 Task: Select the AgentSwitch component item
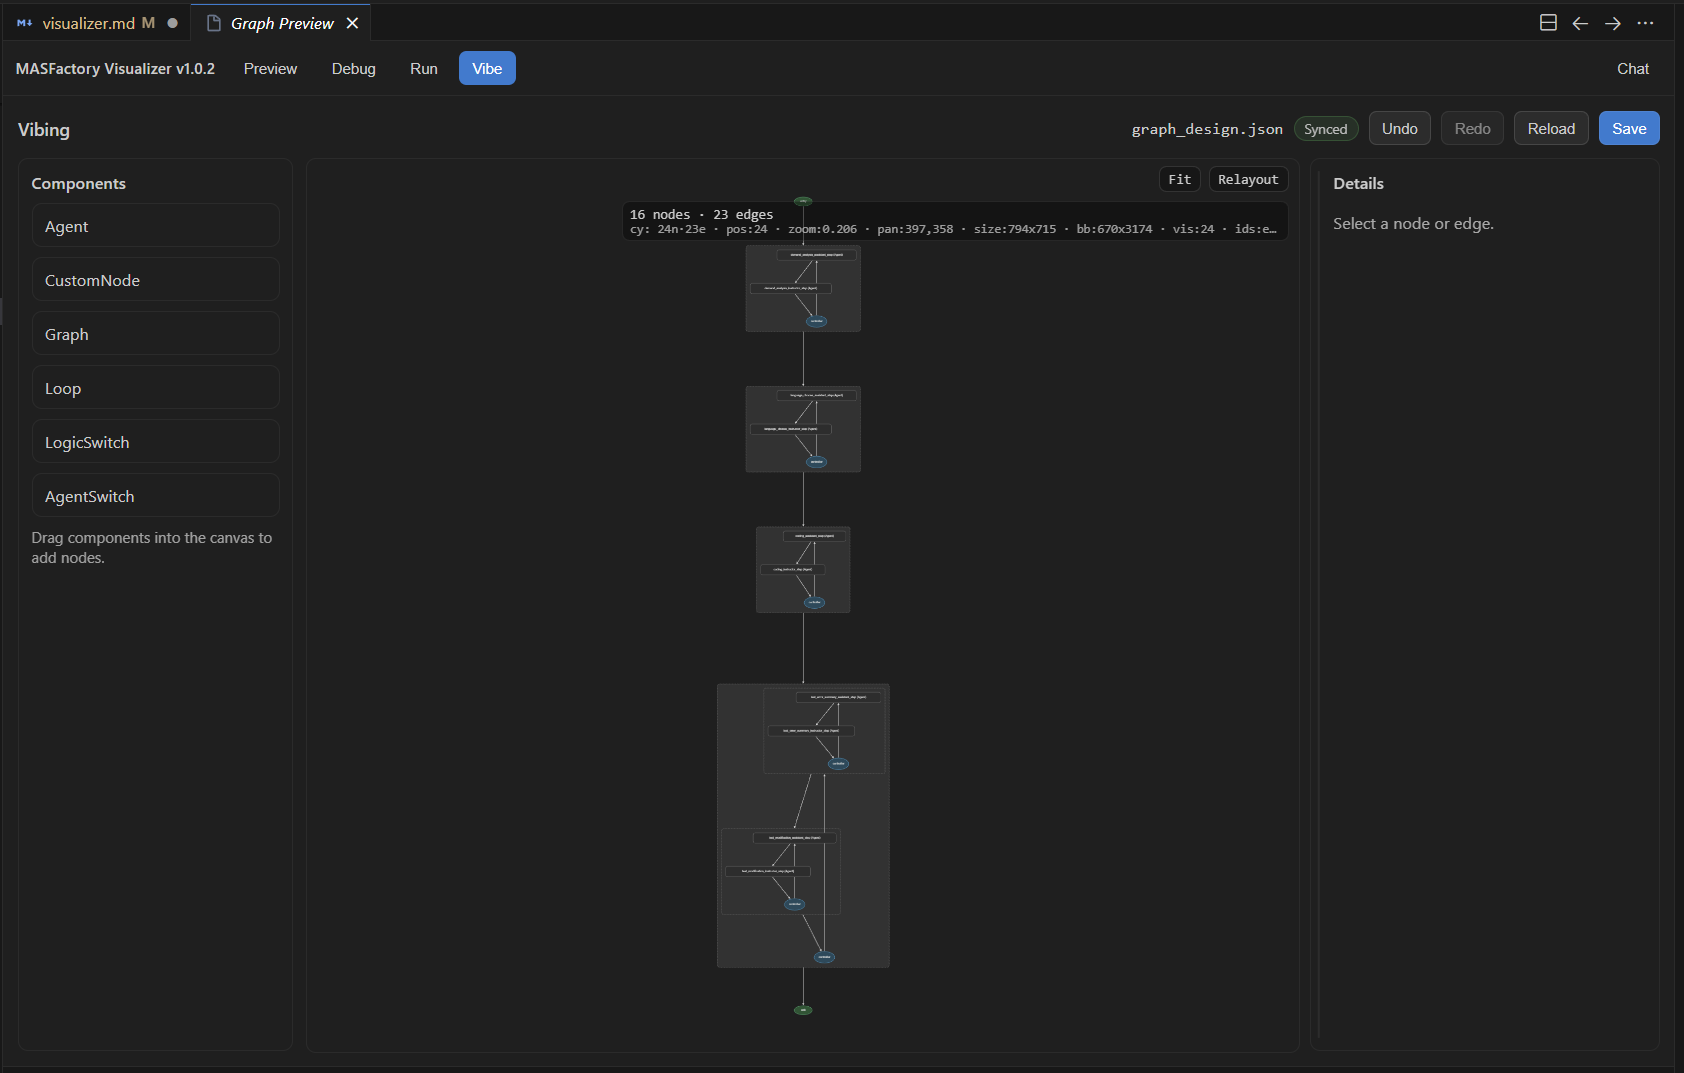155,496
